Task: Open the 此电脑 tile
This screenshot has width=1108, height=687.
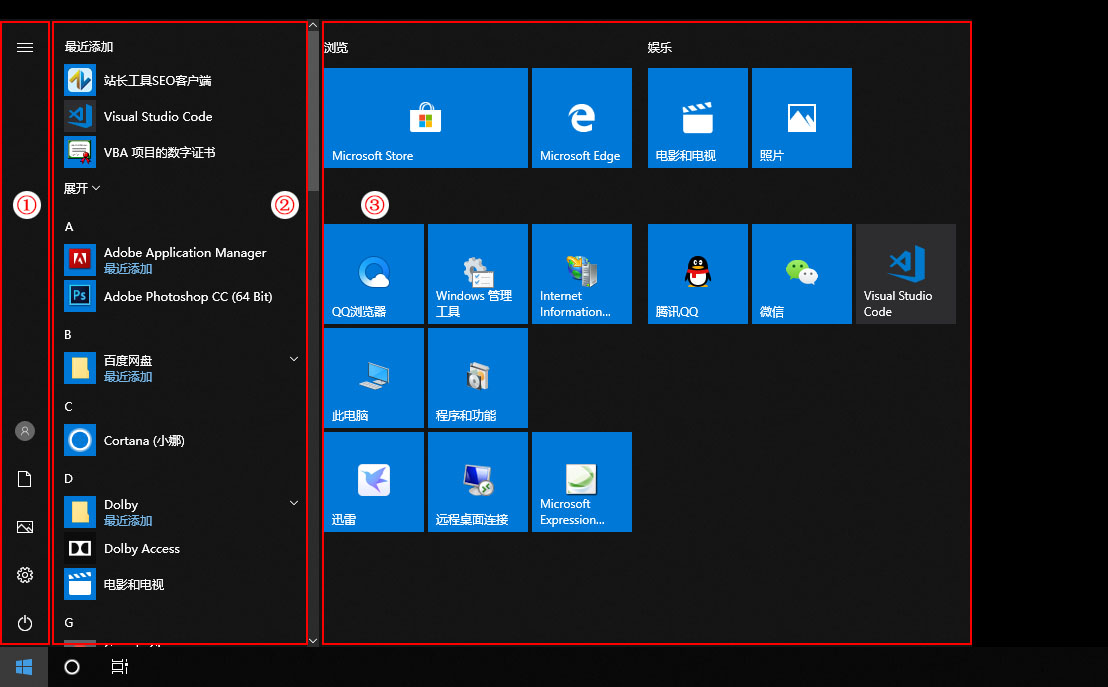Action: [x=374, y=378]
